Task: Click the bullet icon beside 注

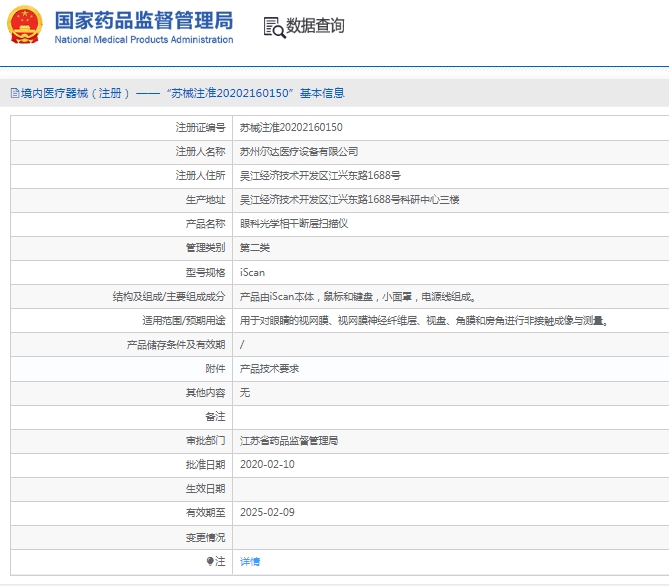Action: click(210, 561)
